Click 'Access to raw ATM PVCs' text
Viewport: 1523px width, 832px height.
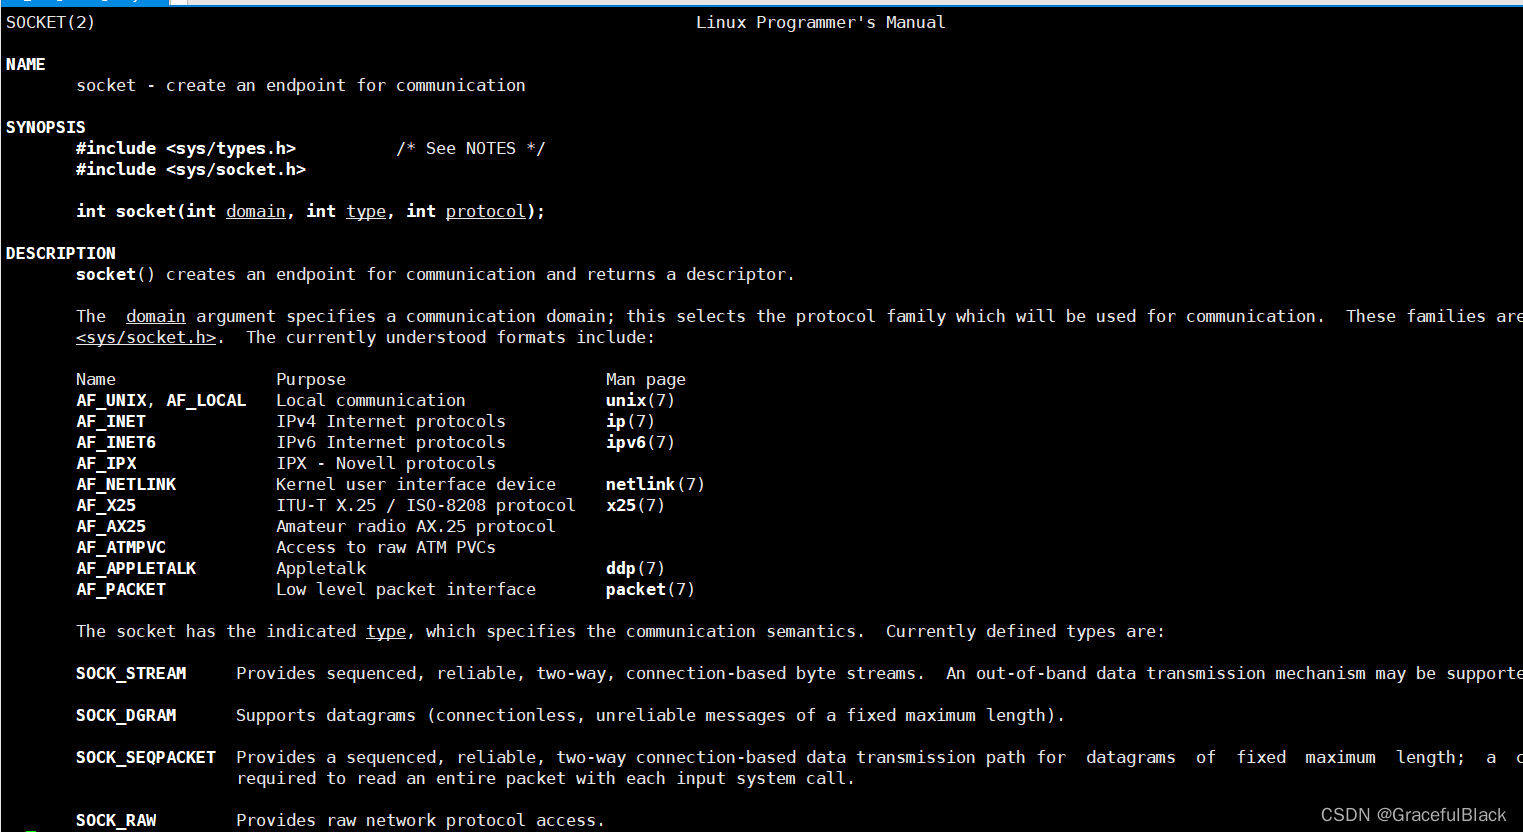[386, 547]
